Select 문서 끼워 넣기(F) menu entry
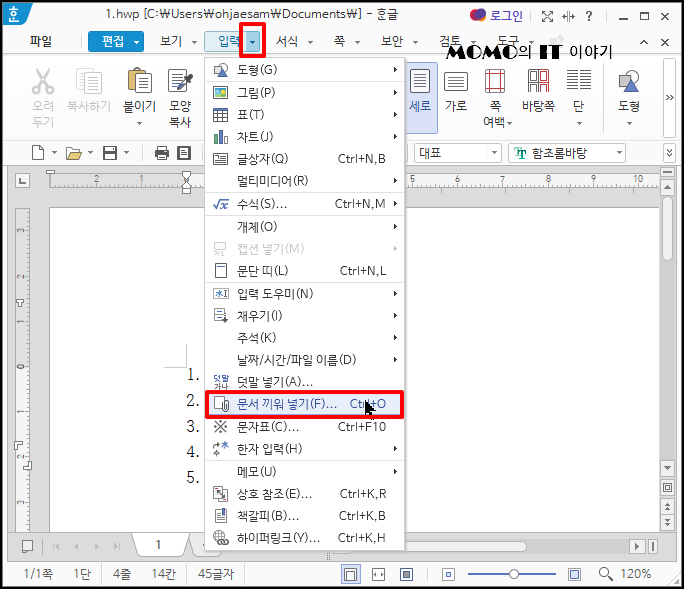 click(x=304, y=404)
